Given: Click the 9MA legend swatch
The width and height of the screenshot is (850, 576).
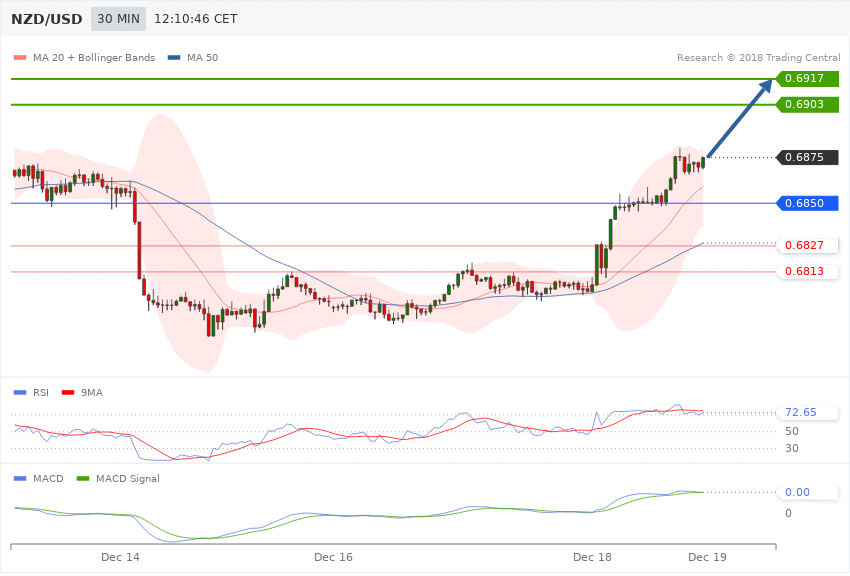Looking at the screenshot, I should [68, 392].
